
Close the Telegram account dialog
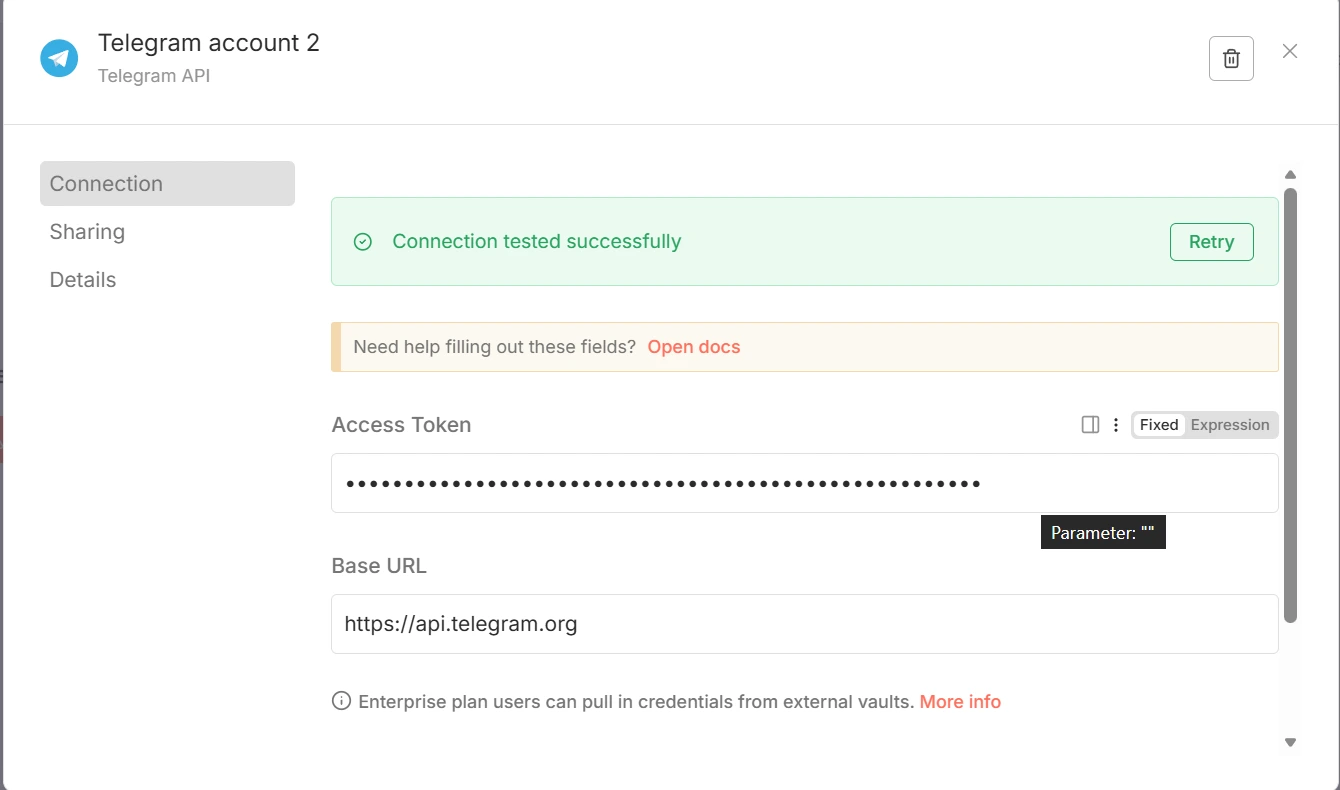click(x=1289, y=50)
